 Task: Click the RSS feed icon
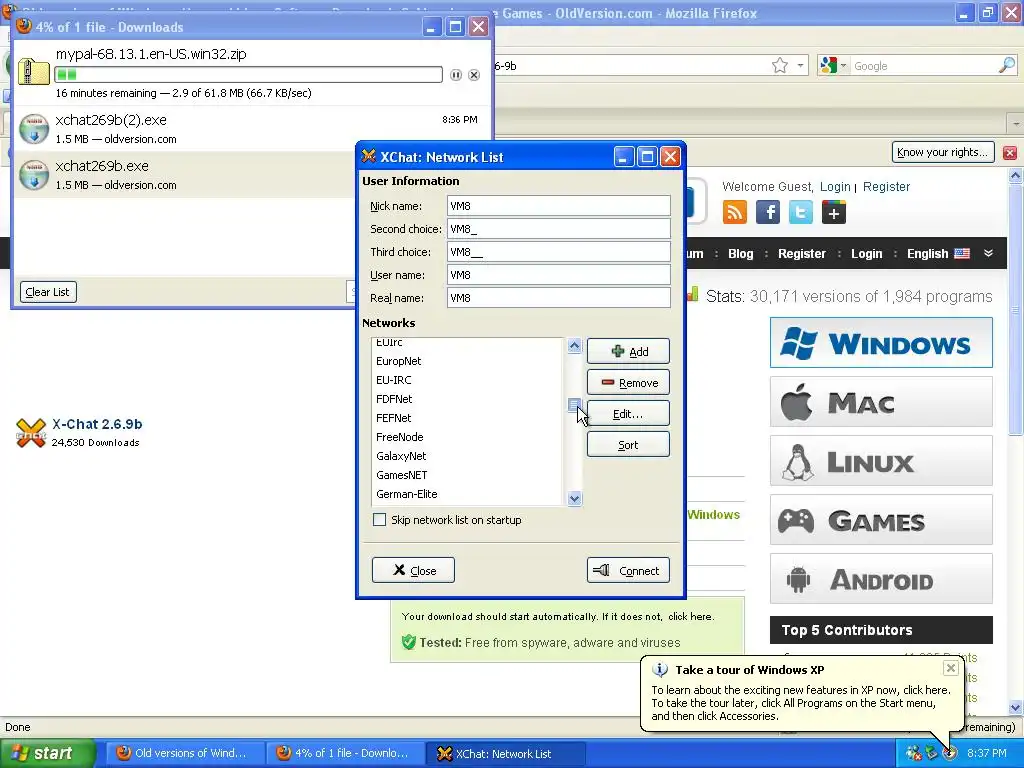coord(735,212)
